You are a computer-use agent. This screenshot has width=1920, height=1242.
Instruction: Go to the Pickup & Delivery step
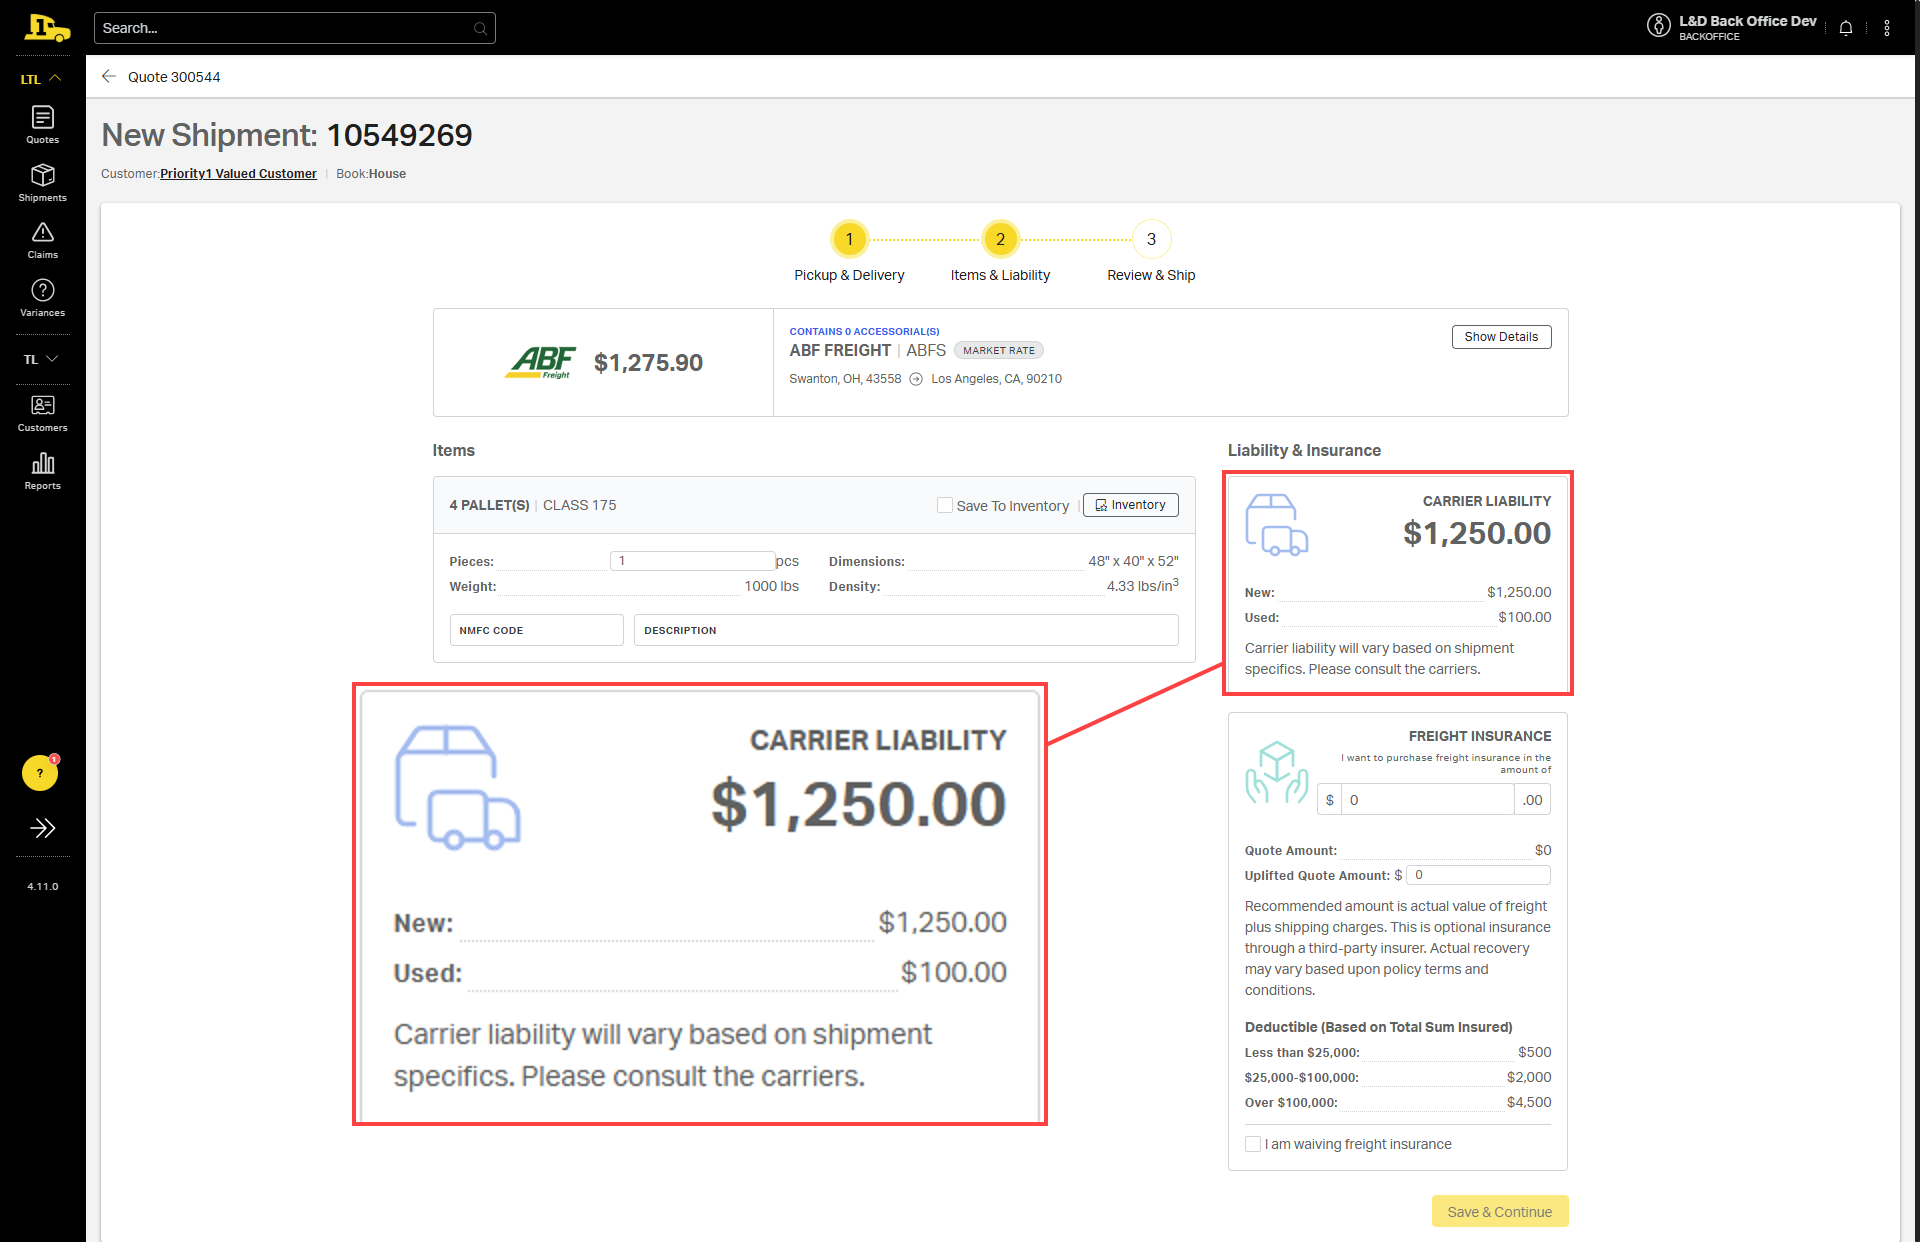[849, 239]
